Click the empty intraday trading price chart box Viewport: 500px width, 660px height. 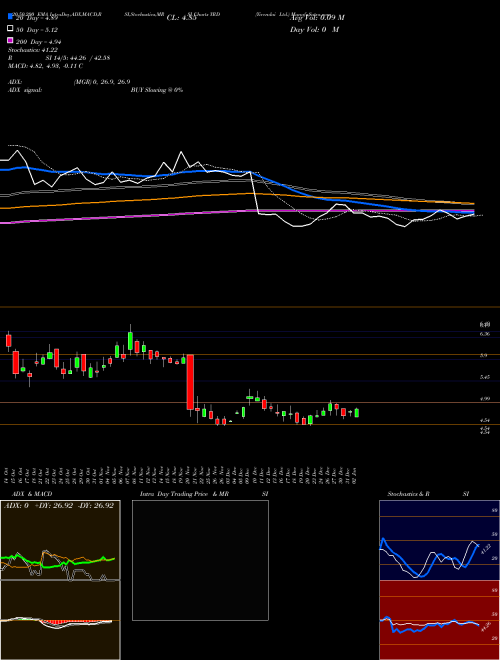(x=200, y=560)
